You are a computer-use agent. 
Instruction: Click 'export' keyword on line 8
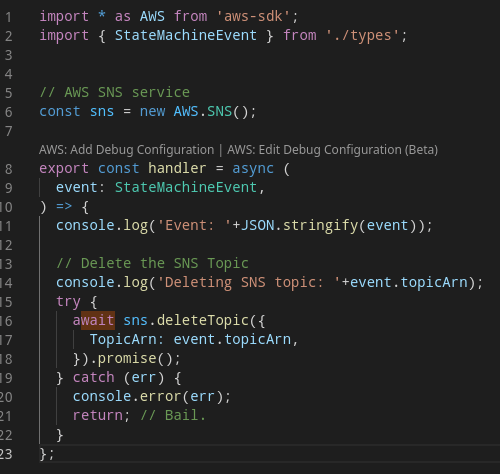[x=64, y=168]
